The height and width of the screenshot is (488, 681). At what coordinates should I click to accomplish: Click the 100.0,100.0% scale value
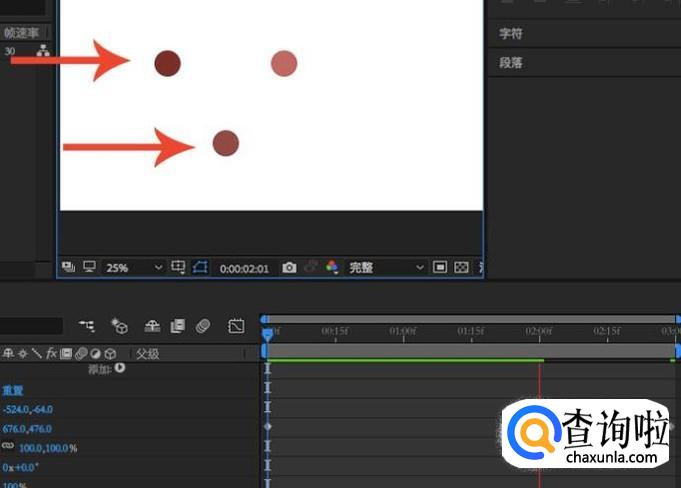(48, 448)
